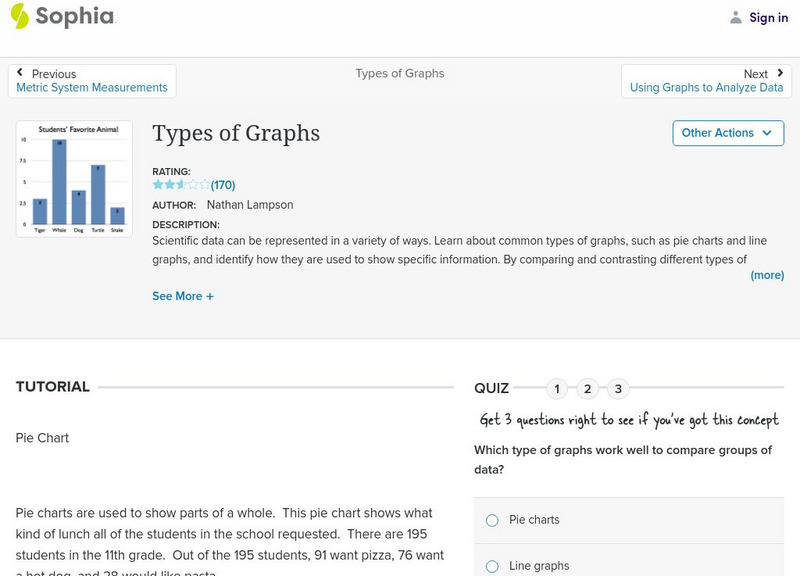Viewport: 800px width, 576px height.
Task: Expand See More details
Action: 182,296
